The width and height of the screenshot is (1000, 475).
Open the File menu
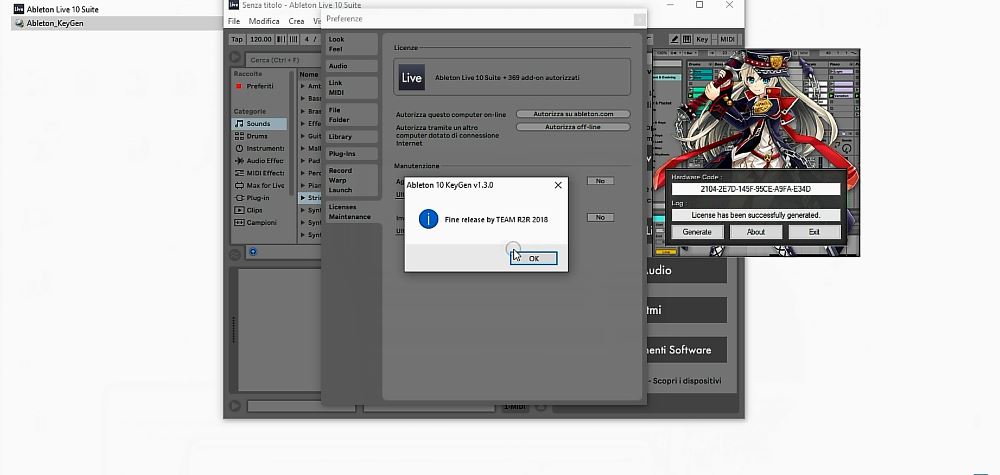pos(234,21)
